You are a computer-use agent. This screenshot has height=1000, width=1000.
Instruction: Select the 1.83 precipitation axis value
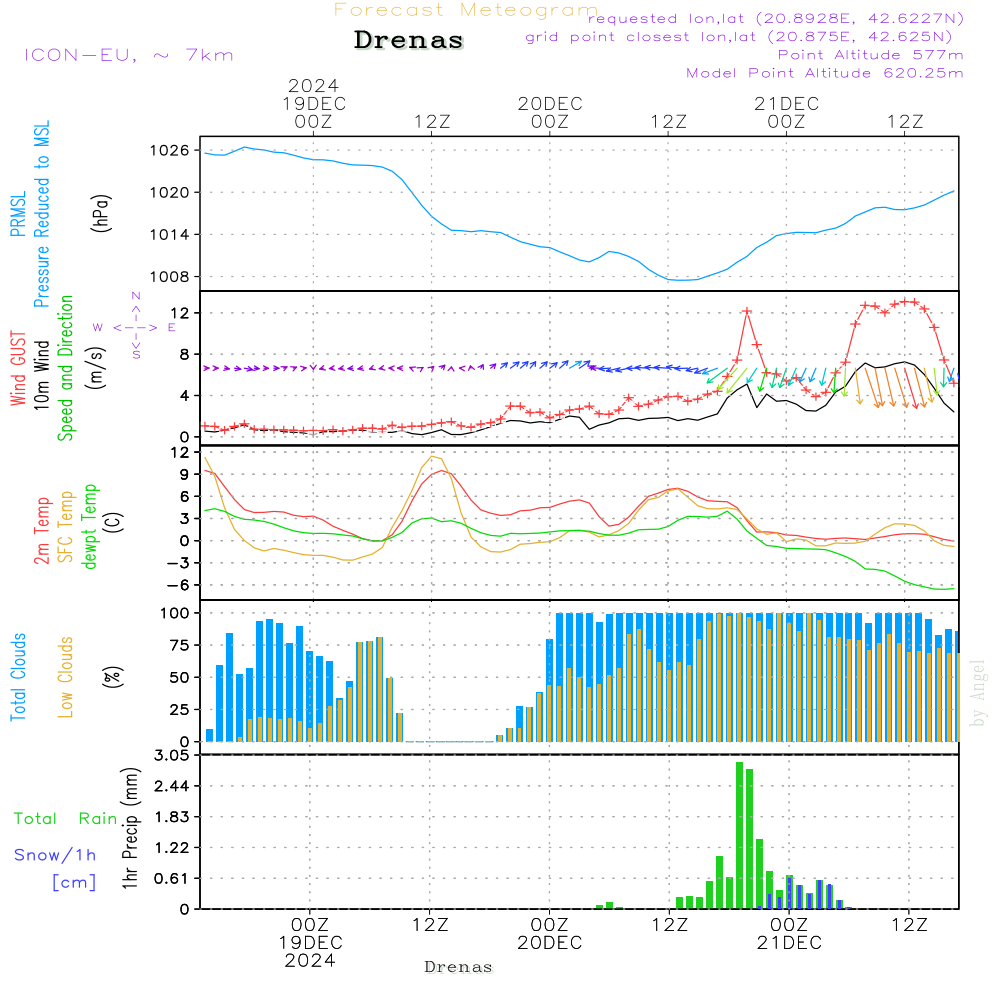click(172, 817)
